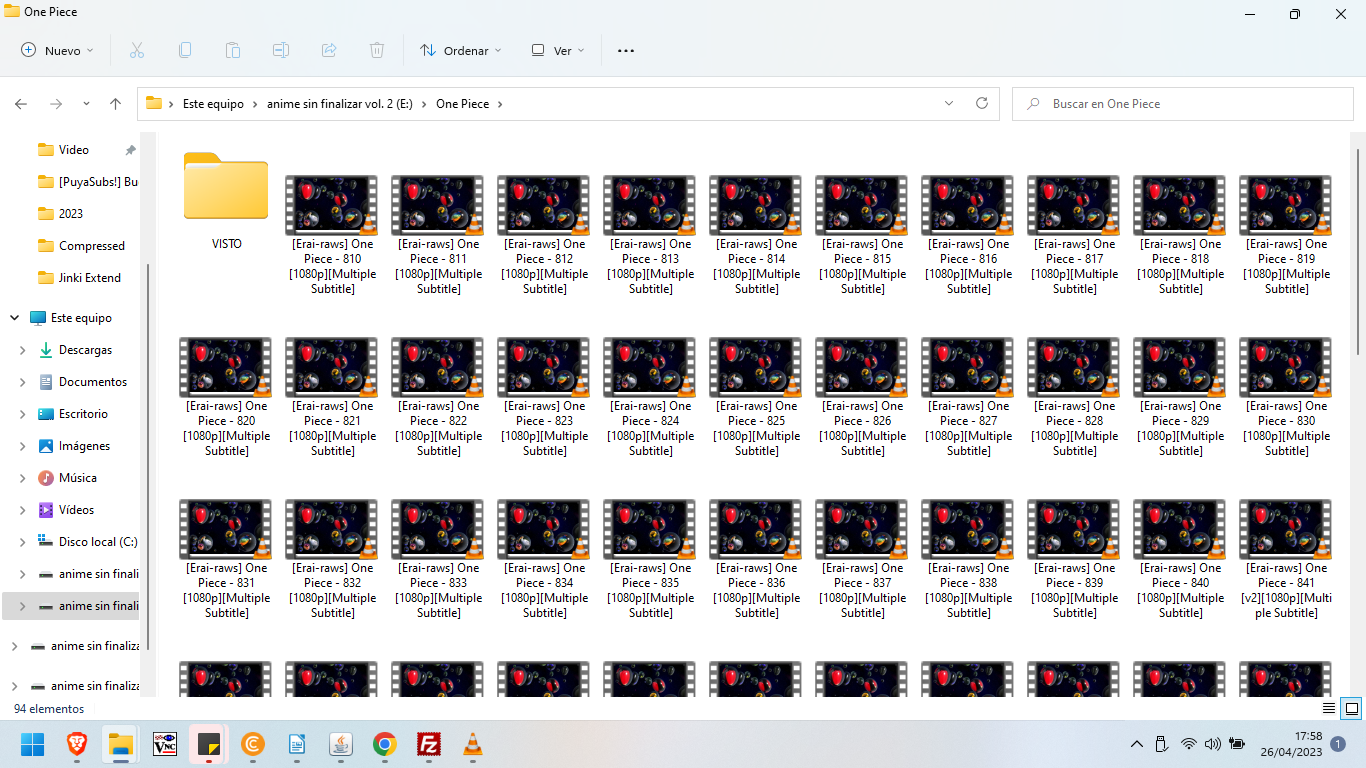Click Este equipo in the address bar
The image size is (1366, 768).
coord(213,104)
